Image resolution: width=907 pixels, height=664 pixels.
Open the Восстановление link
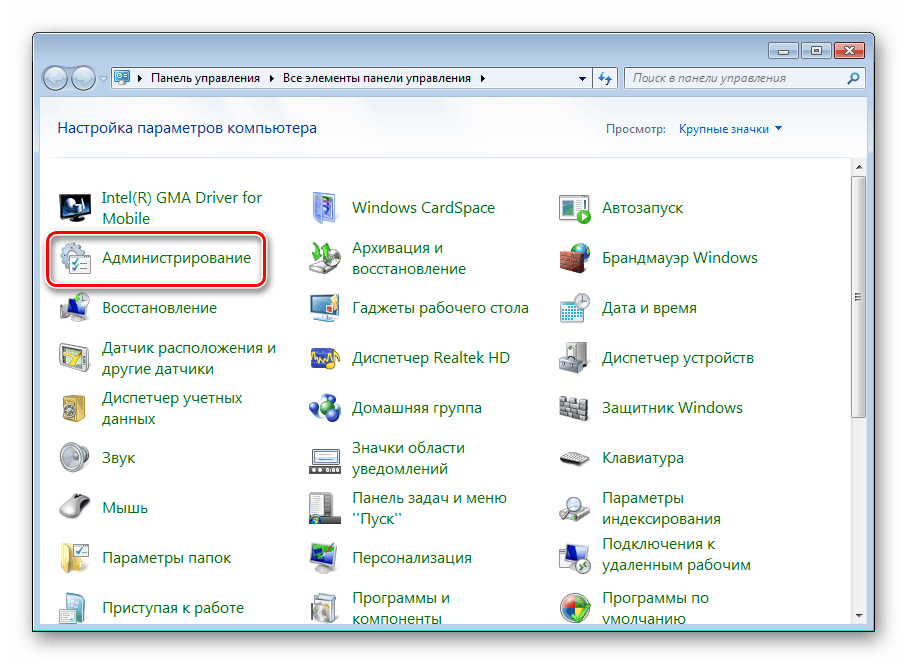coord(160,308)
